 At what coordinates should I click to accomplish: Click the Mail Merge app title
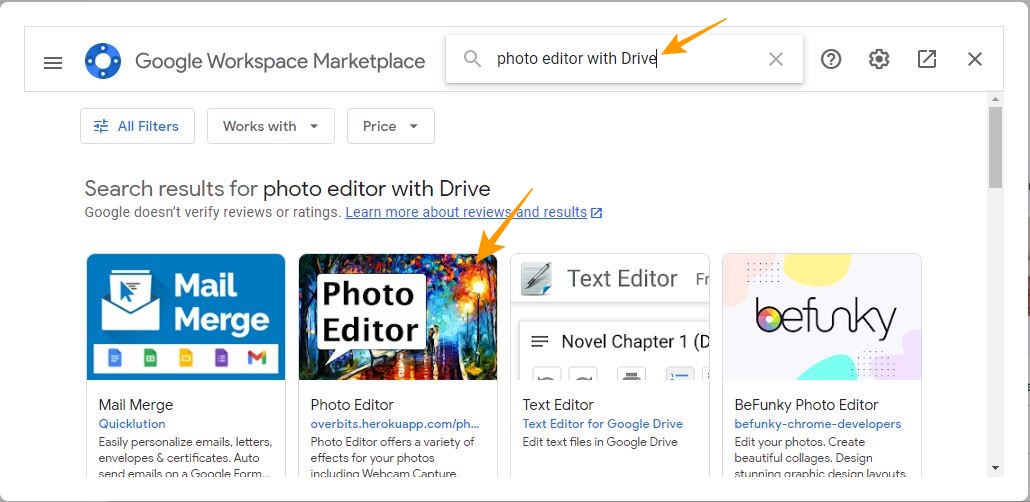(x=136, y=405)
